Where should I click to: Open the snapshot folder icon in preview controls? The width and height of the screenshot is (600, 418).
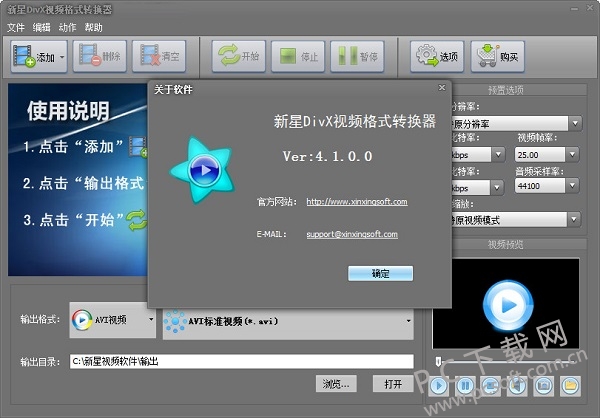coord(570,385)
